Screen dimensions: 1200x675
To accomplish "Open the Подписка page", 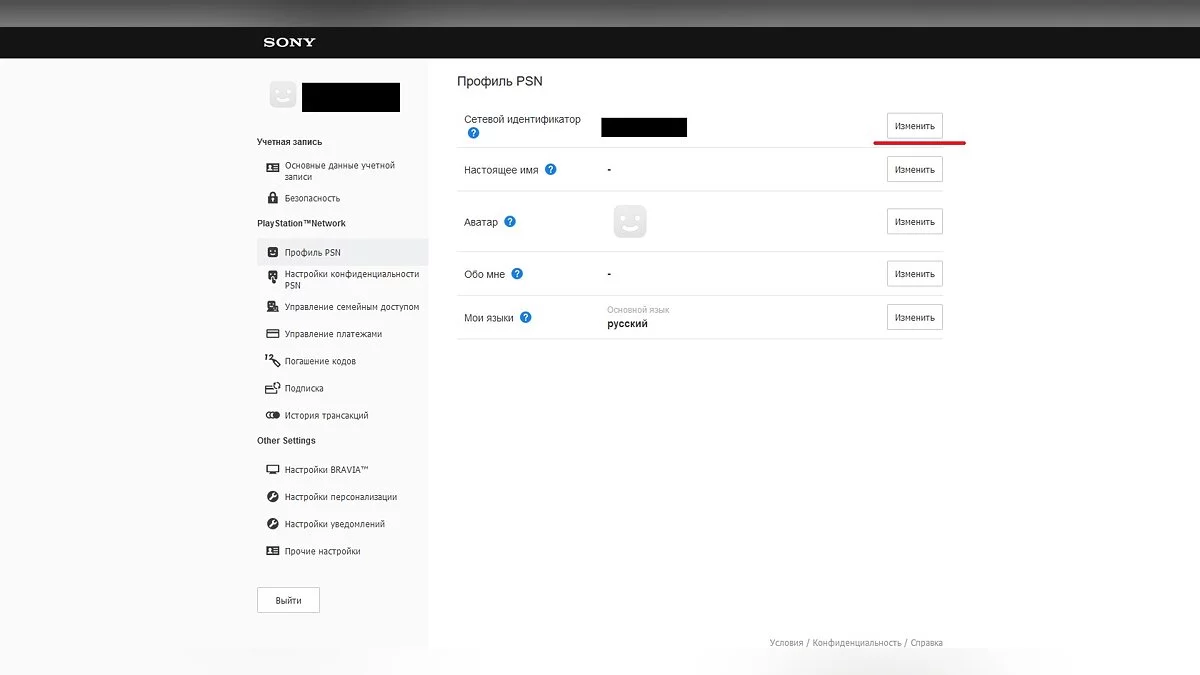I will [304, 388].
